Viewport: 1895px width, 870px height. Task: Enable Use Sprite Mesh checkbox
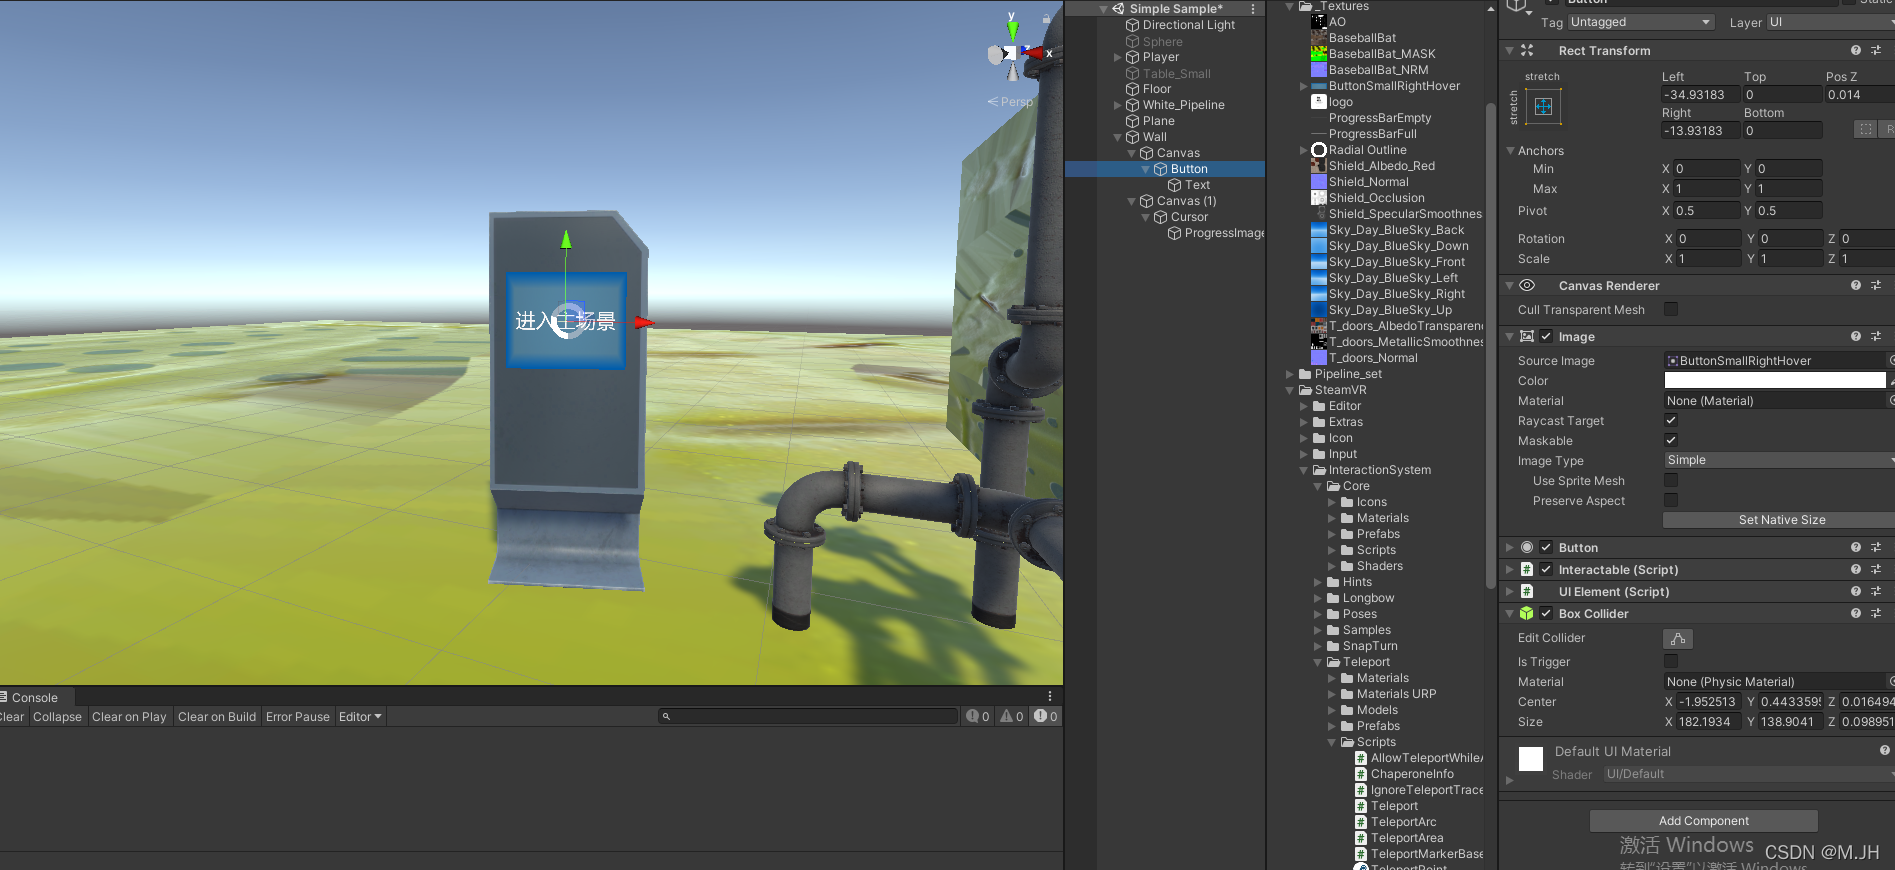(1671, 480)
